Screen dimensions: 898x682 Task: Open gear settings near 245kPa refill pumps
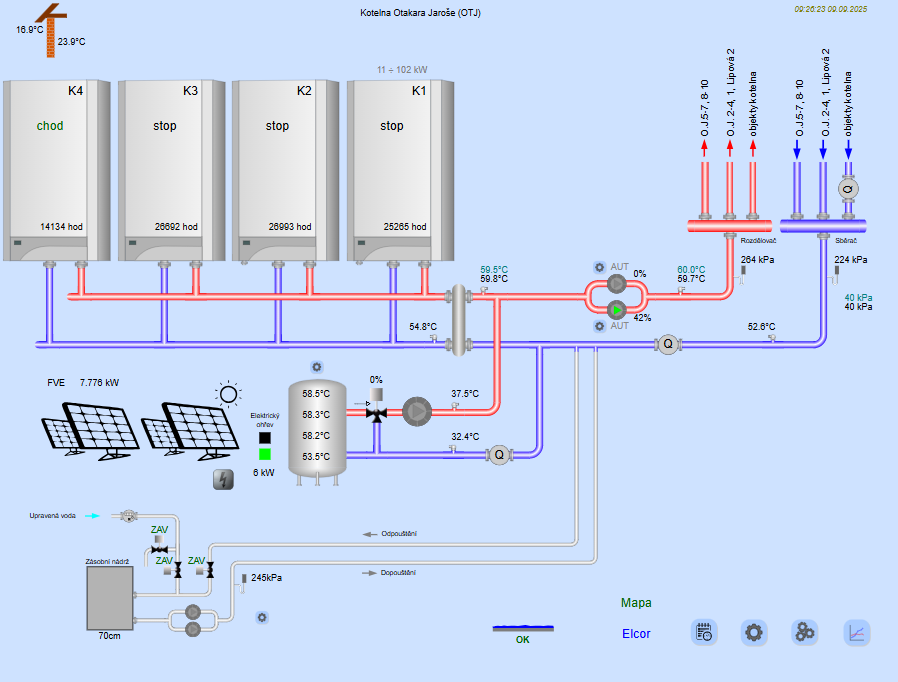point(262,617)
